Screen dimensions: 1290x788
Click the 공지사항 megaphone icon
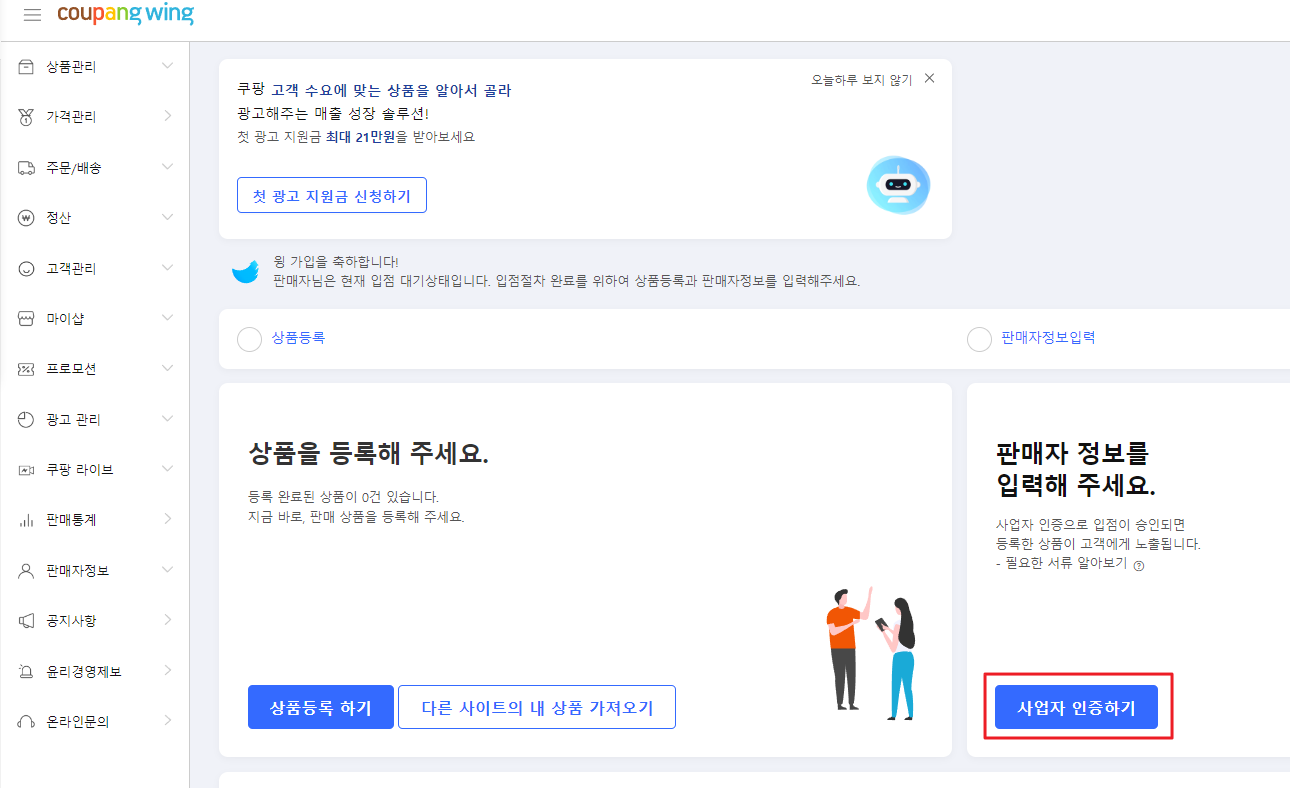[x=27, y=620]
